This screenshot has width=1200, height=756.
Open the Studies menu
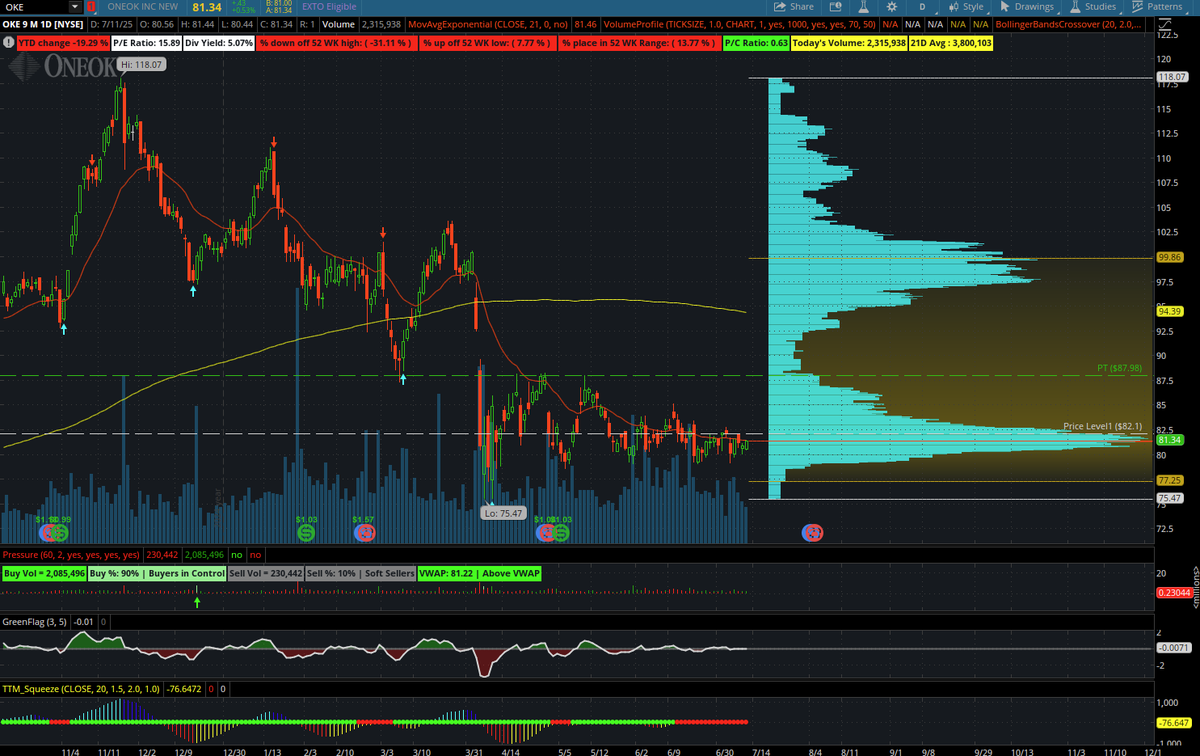pos(1093,7)
